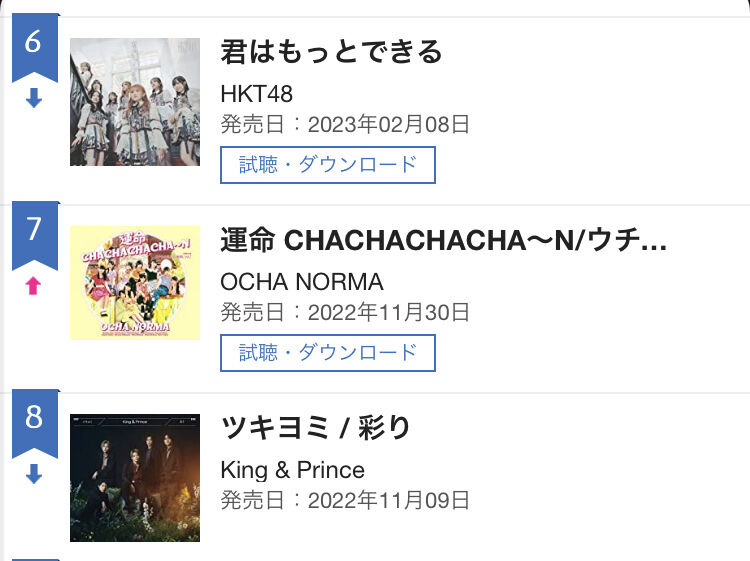Select the artist name HKT48
This screenshot has width=750, height=561.
(x=256, y=94)
